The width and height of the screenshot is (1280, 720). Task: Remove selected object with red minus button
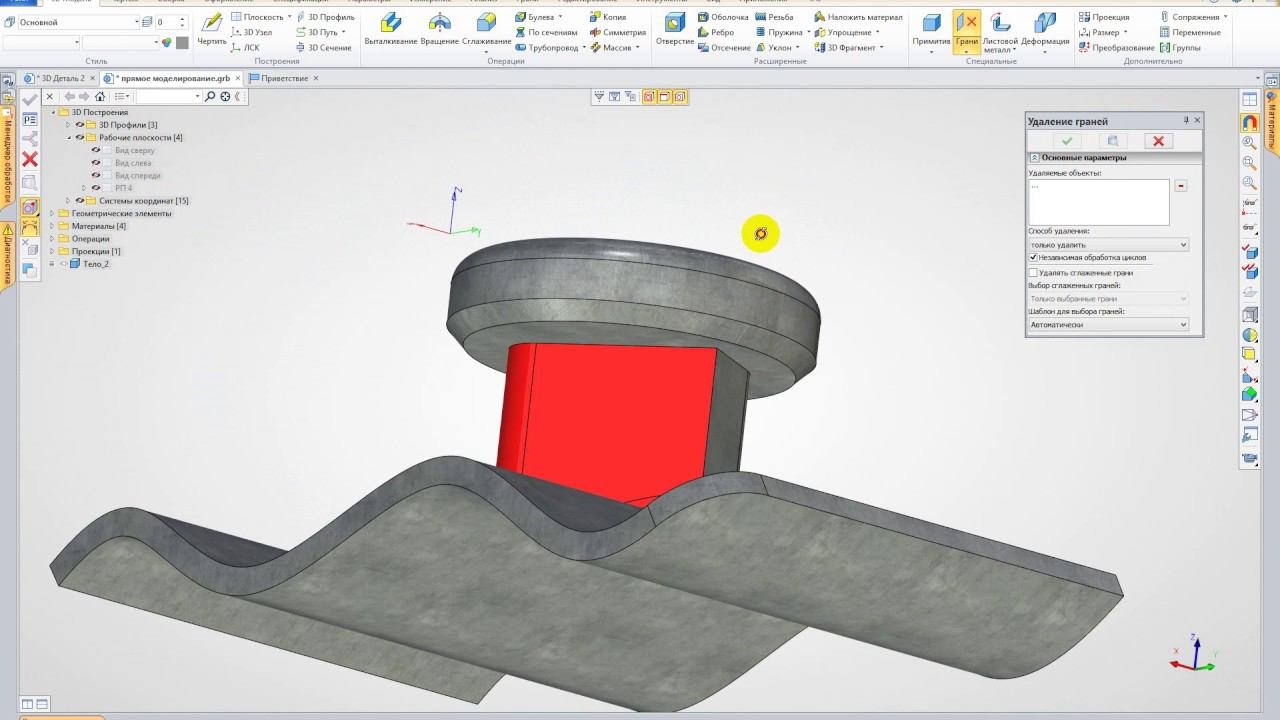click(x=1180, y=186)
